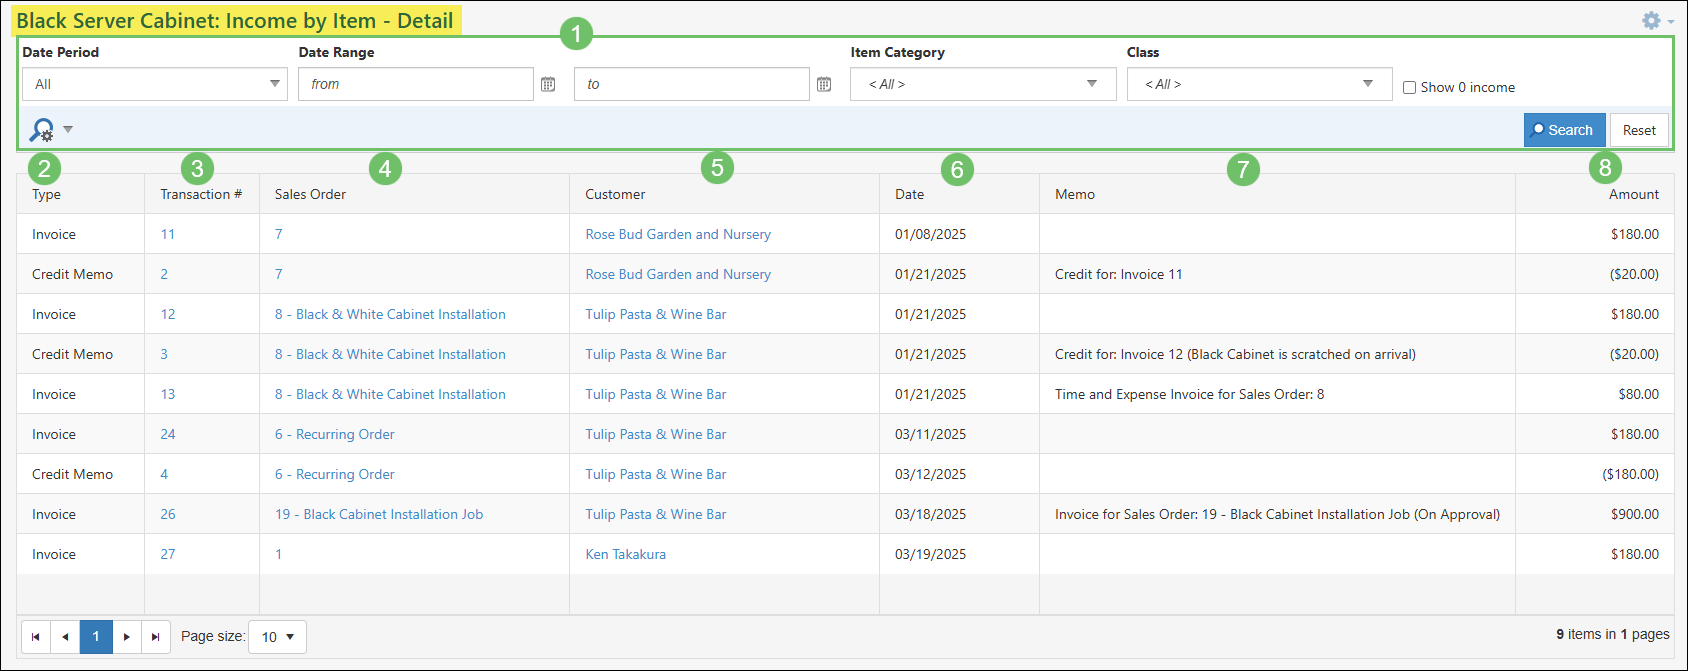Viewport: 1688px width, 671px height.
Task: Click the date 03/11/2025 cell
Action: click(931, 434)
